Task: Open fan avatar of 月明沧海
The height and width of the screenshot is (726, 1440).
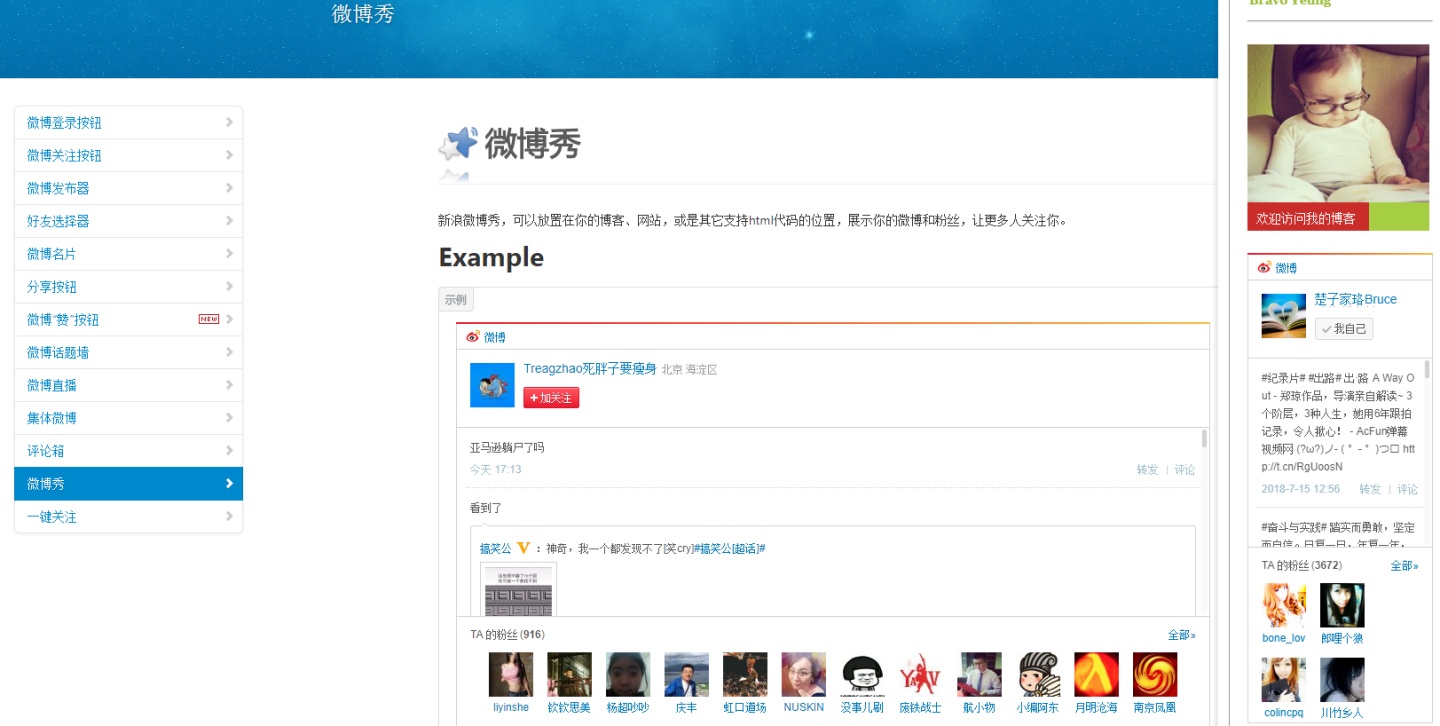Action: (1096, 675)
